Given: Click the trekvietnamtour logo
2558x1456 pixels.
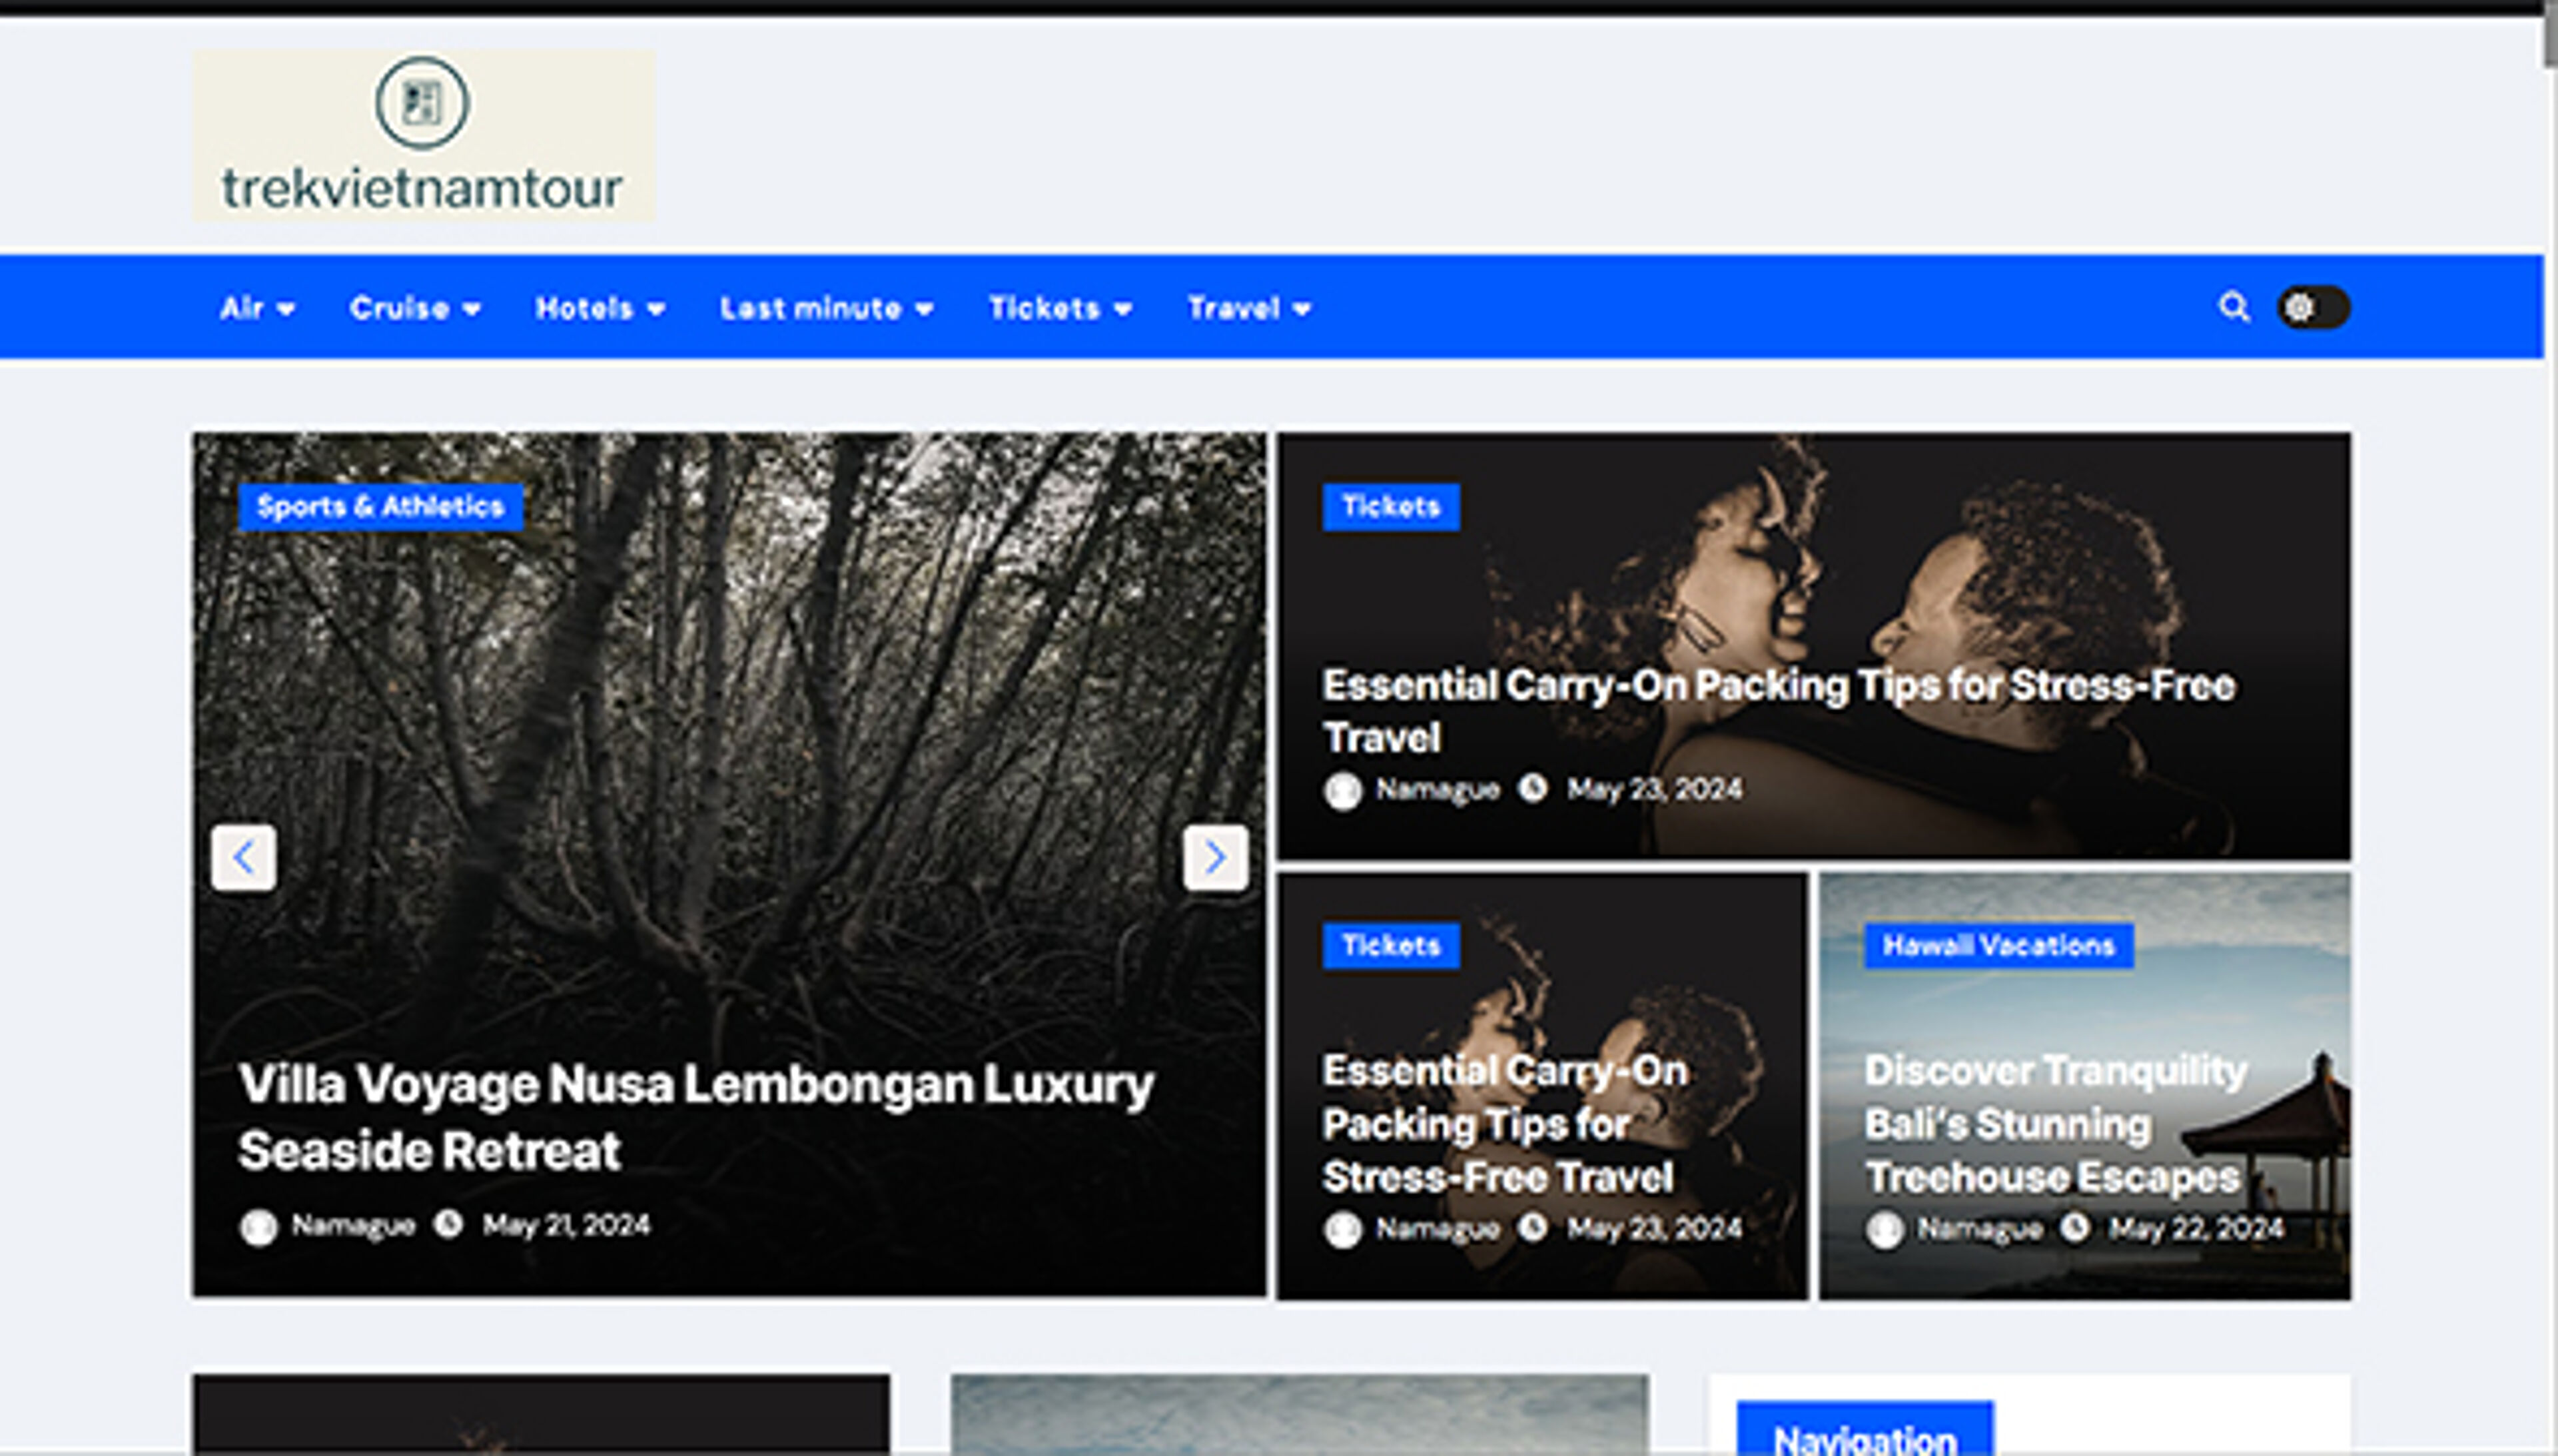Looking at the screenshot, I should (423, 136).
